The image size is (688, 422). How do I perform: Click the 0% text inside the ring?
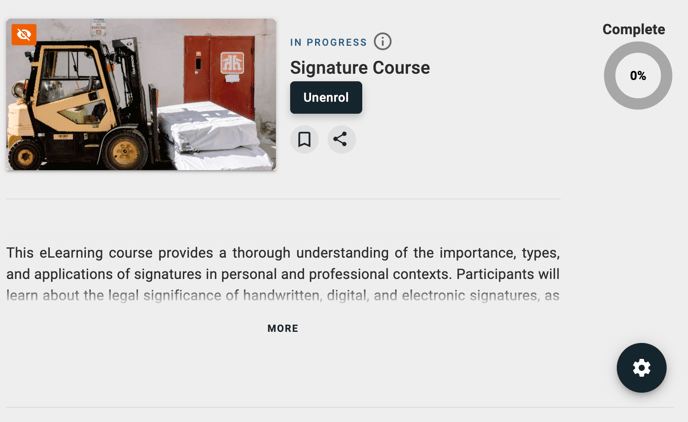(x=638, y=76)
